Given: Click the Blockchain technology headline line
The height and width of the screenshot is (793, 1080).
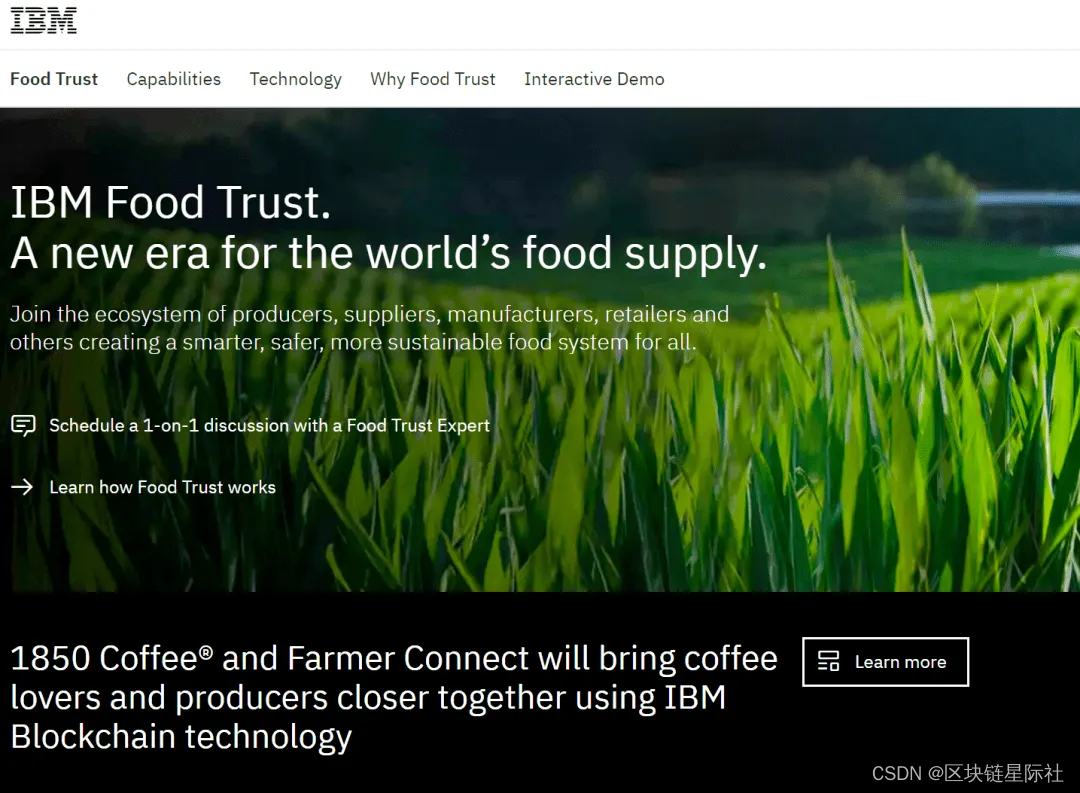Looking at the screenshot, I should coord(181,737).
